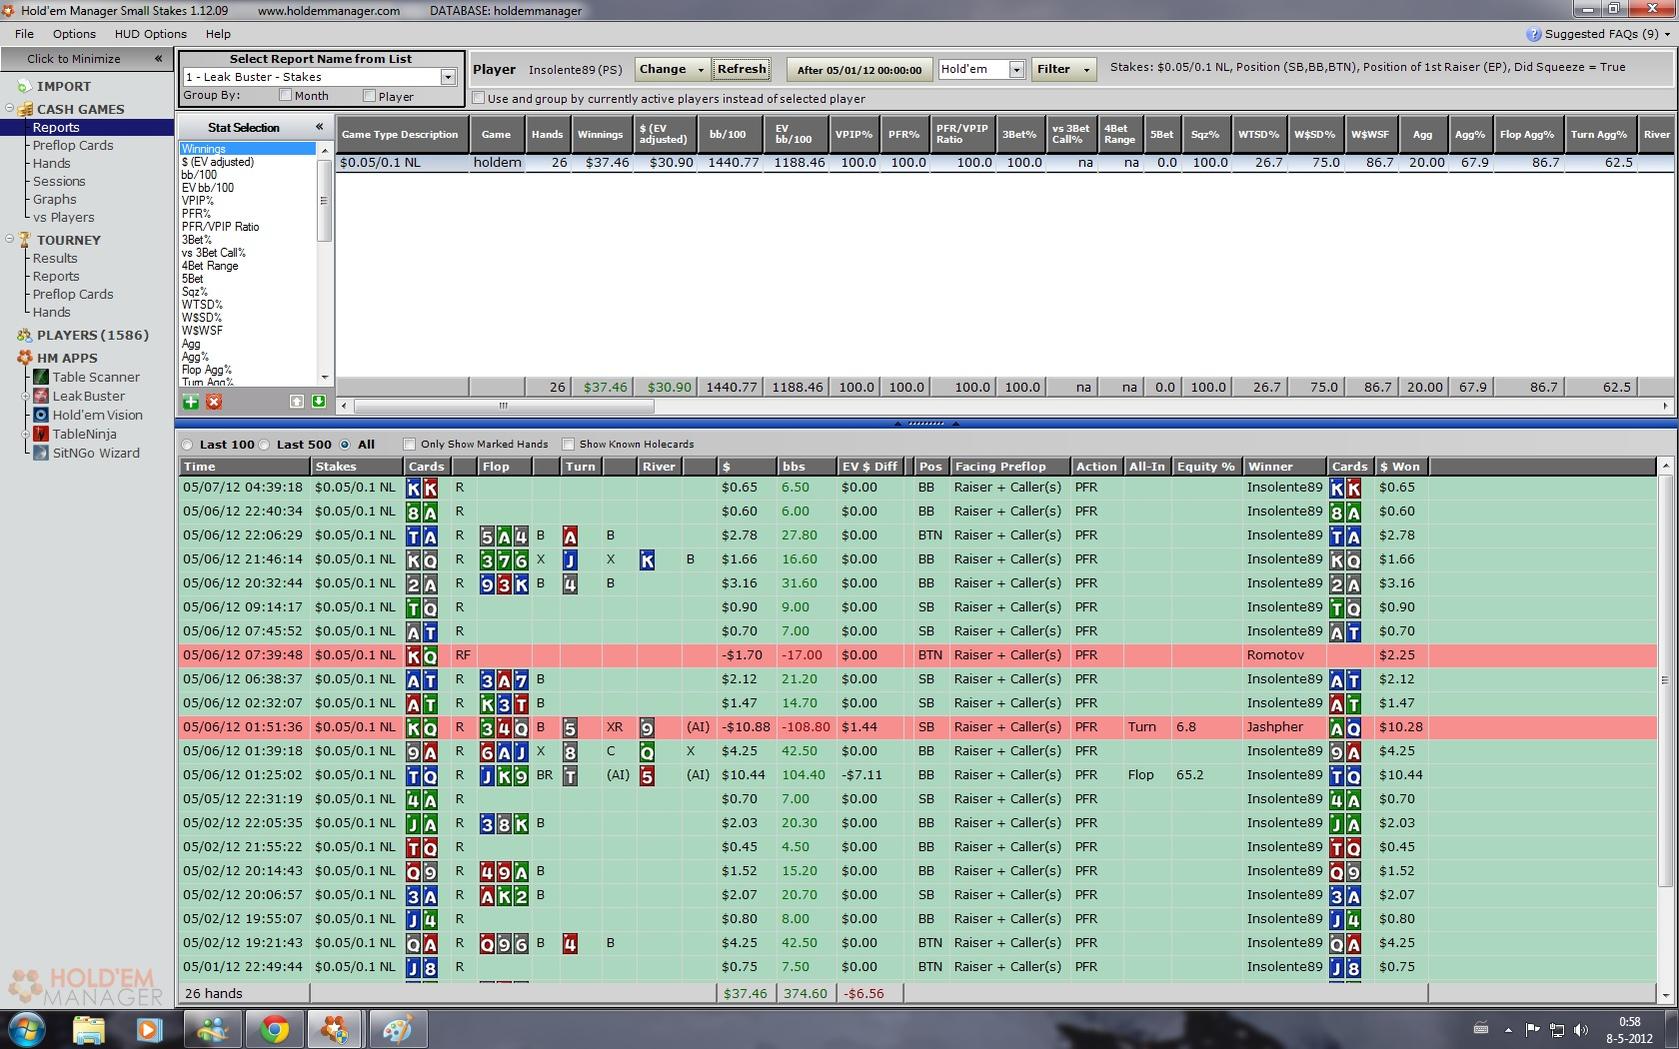Sort hands by the Time column header
Image resolution: width=1679 pixels, height=1049 pixels.
pos(243,466)
